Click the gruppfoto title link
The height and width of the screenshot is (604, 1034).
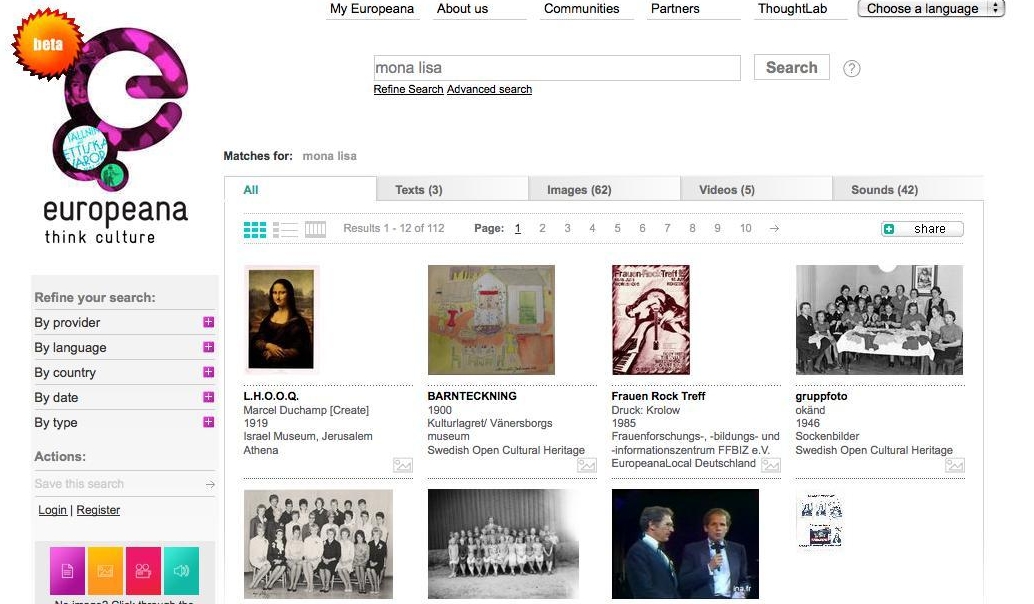point(821,396)
